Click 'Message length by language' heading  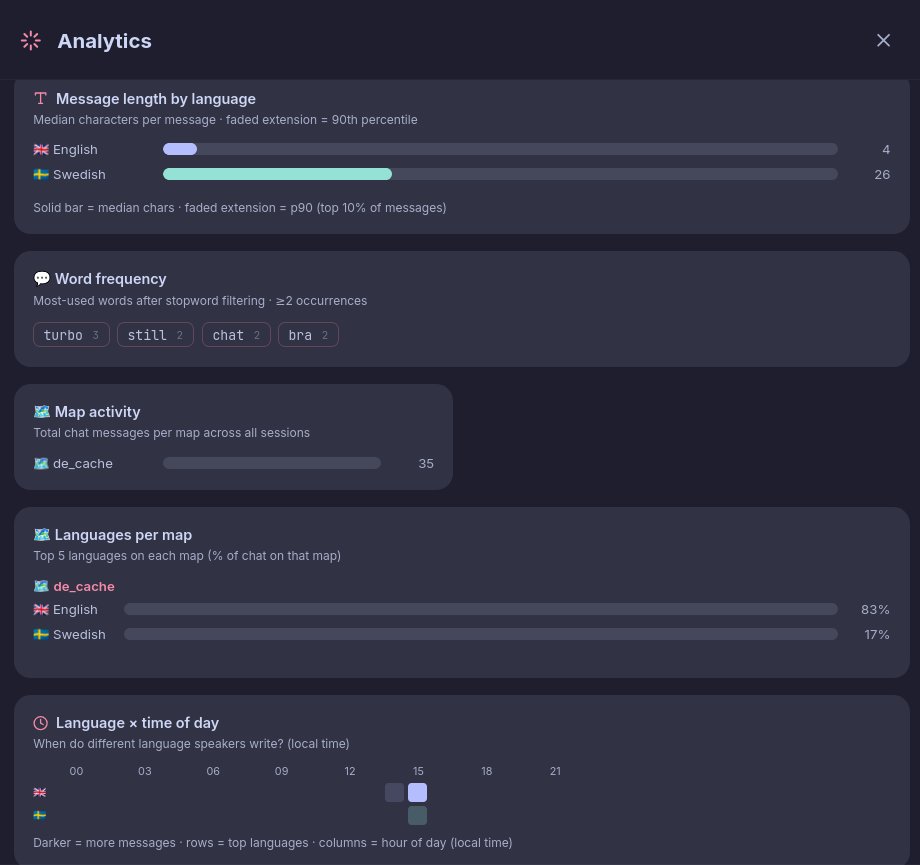(155, 99)
